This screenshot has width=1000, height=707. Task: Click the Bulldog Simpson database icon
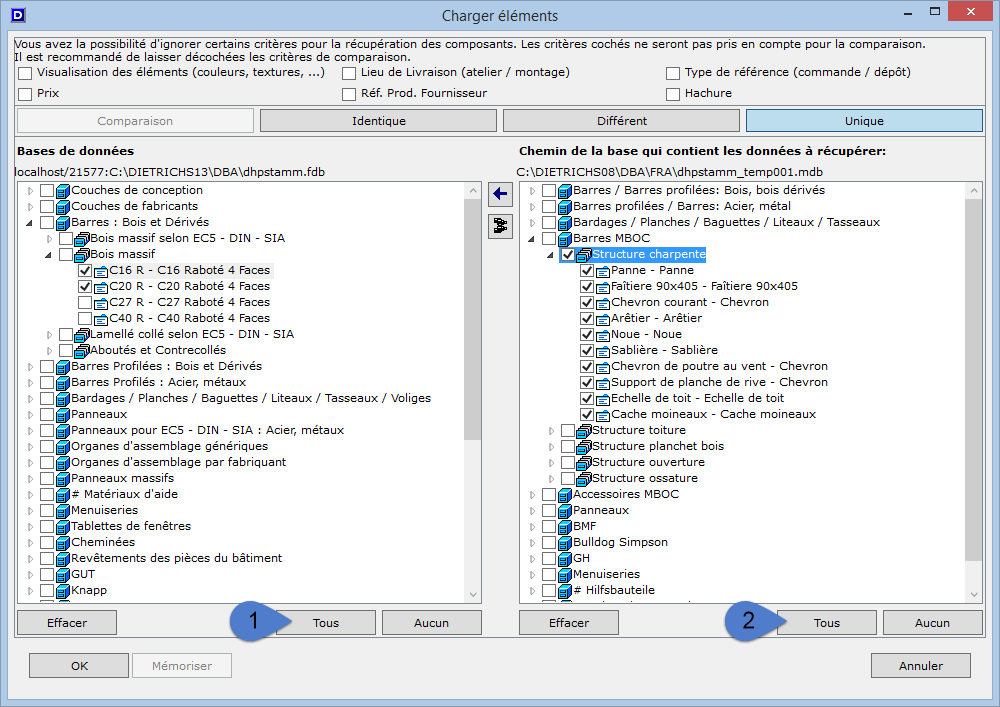[564, 542]
